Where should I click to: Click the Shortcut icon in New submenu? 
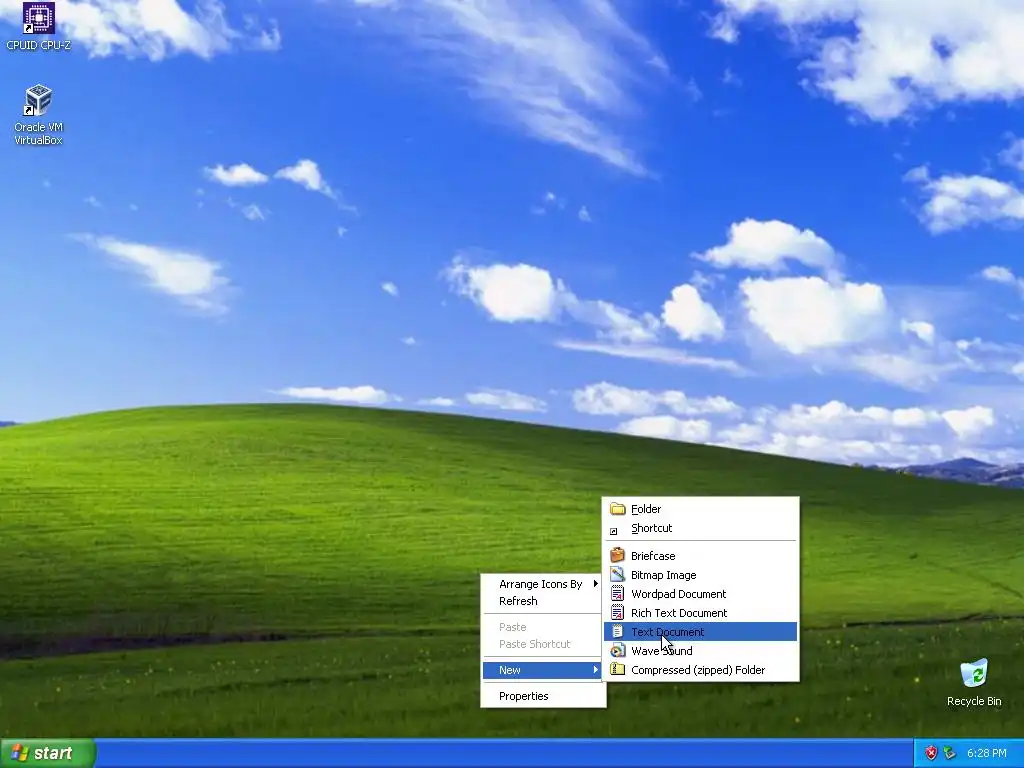[614, 531]
